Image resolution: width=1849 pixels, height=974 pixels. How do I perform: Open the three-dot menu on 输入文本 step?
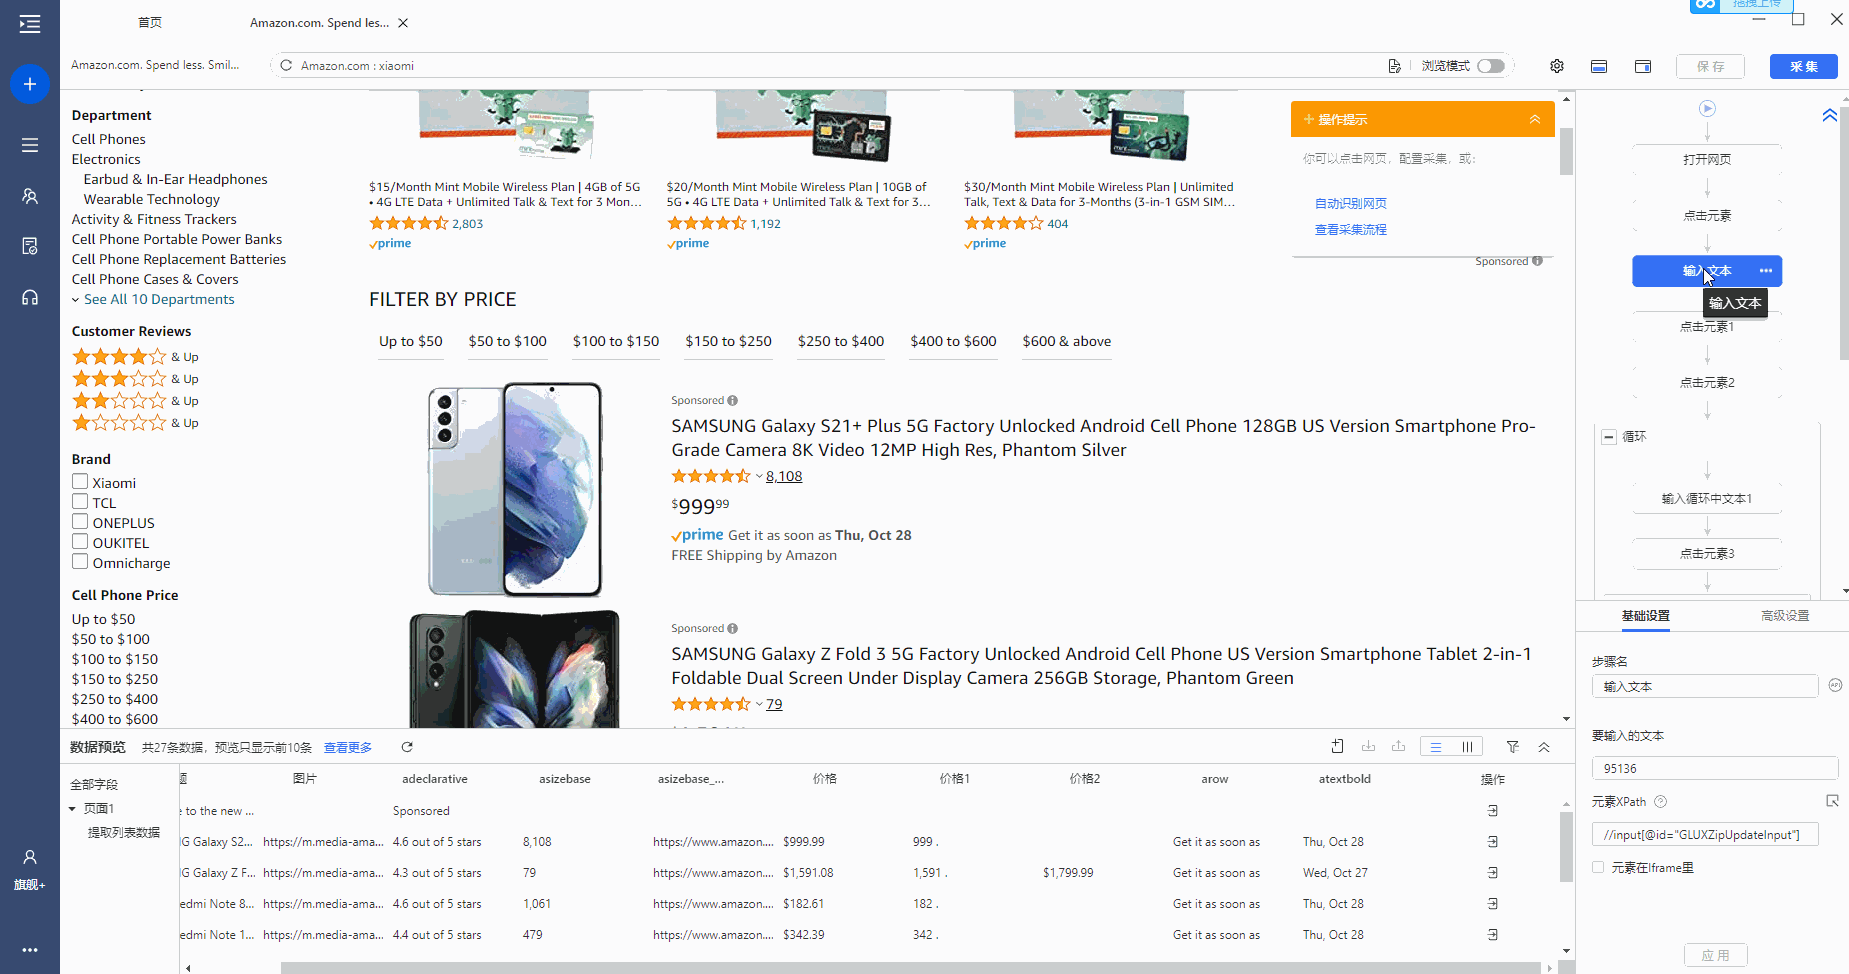click(x=1766, y=271)
